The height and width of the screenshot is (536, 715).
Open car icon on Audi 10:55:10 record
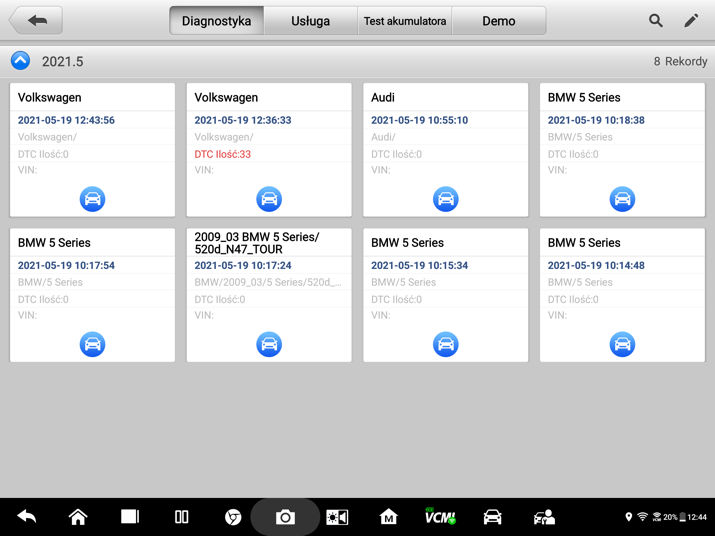pyautogui.click(x=446, y=199)
